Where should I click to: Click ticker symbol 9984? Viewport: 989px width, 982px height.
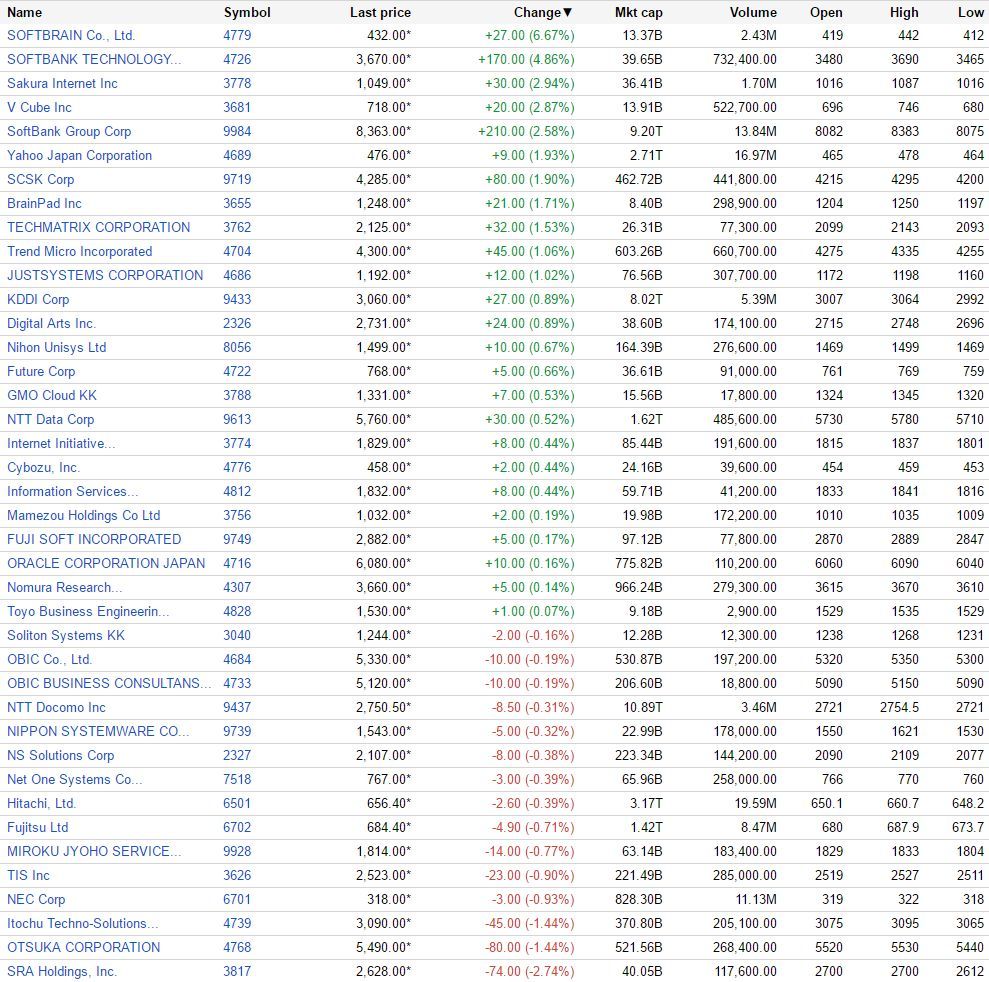coord(237,131)
